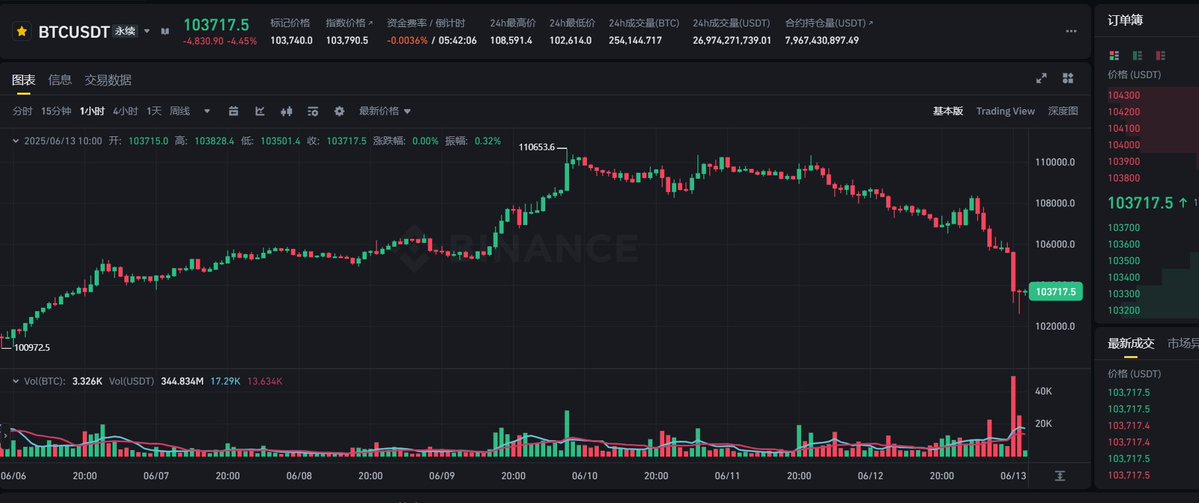The width and height of the screenshot is (1199, 503).
Task: Collapse the OHLC data line chevron
Action: (16, 141)
